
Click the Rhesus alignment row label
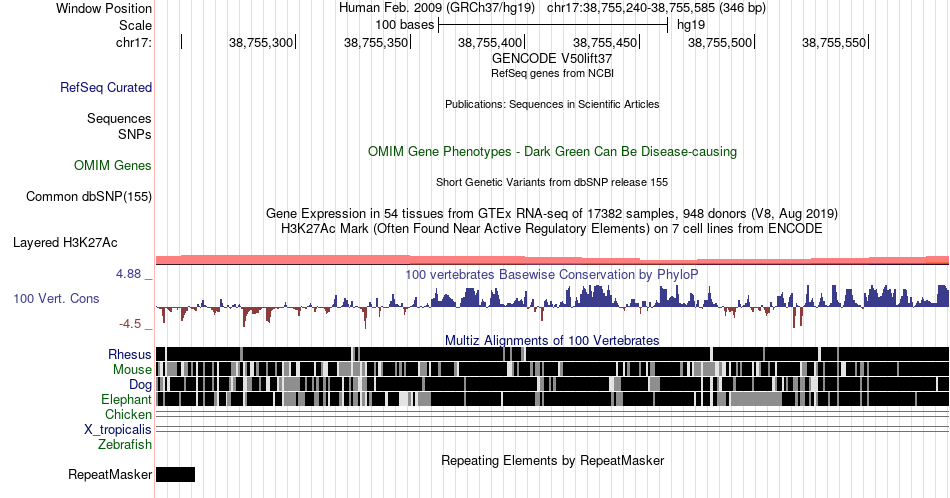coord(130,354)
